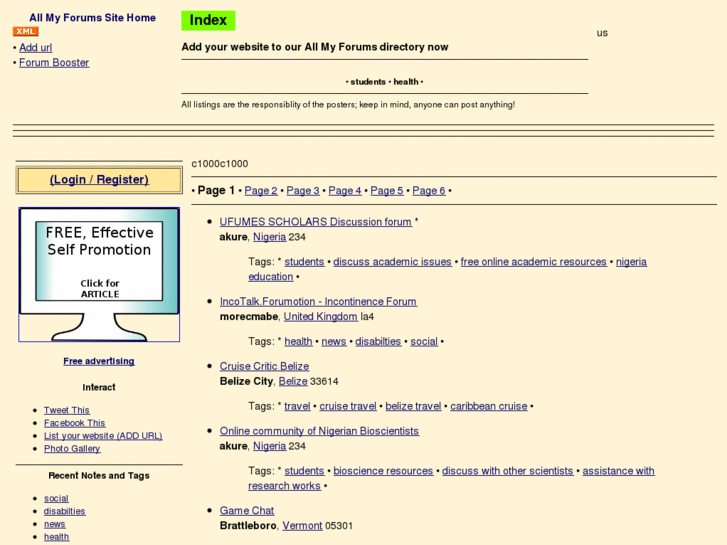
Task: Select the travel tag
Action: click(297, 406)
